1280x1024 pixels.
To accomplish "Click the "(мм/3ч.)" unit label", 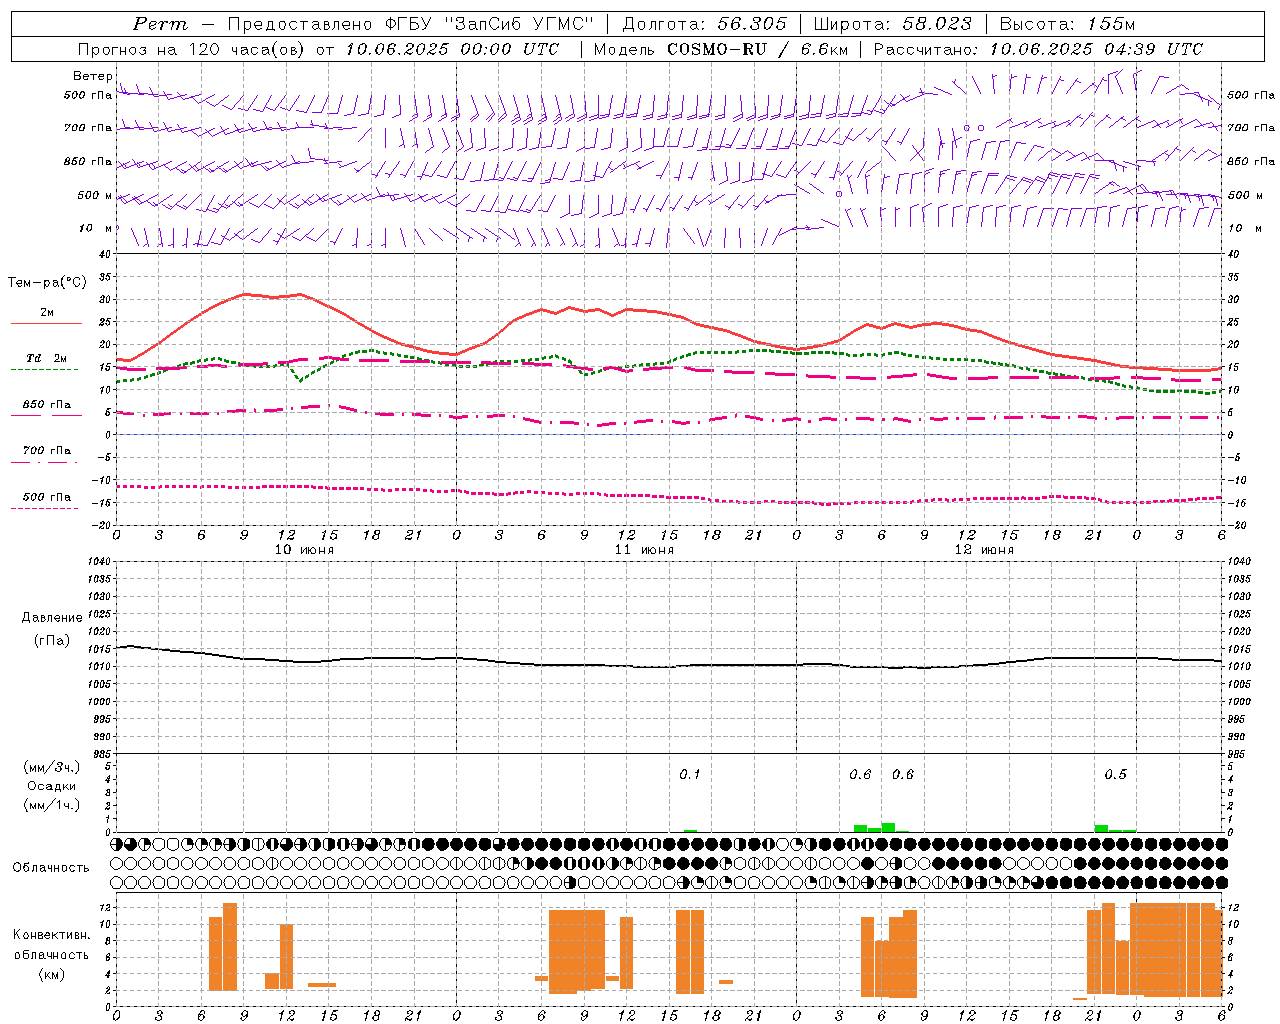I will pos(52,767).
